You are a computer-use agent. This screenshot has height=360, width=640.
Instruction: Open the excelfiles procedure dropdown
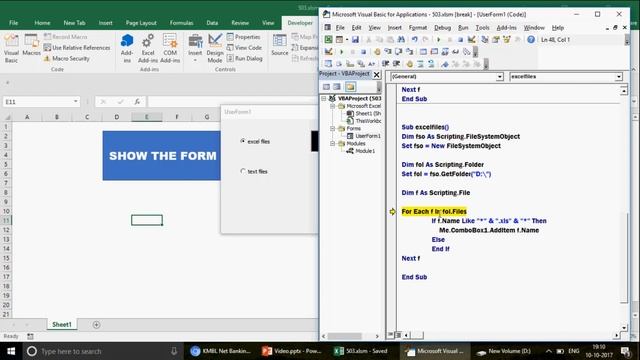tap(619, 77)
